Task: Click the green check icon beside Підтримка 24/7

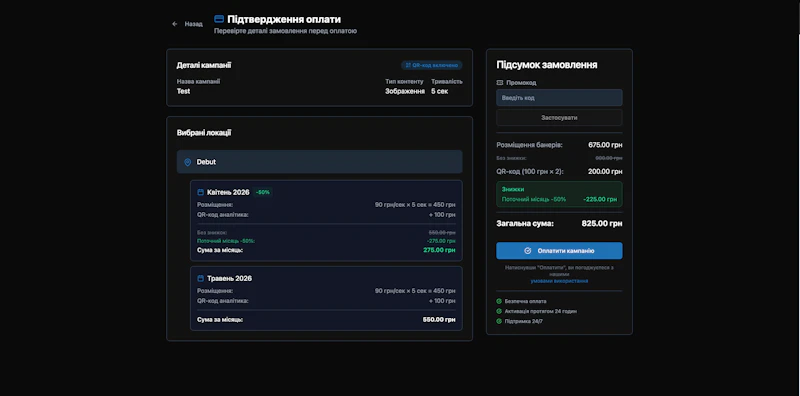Action: pos(499,321)
